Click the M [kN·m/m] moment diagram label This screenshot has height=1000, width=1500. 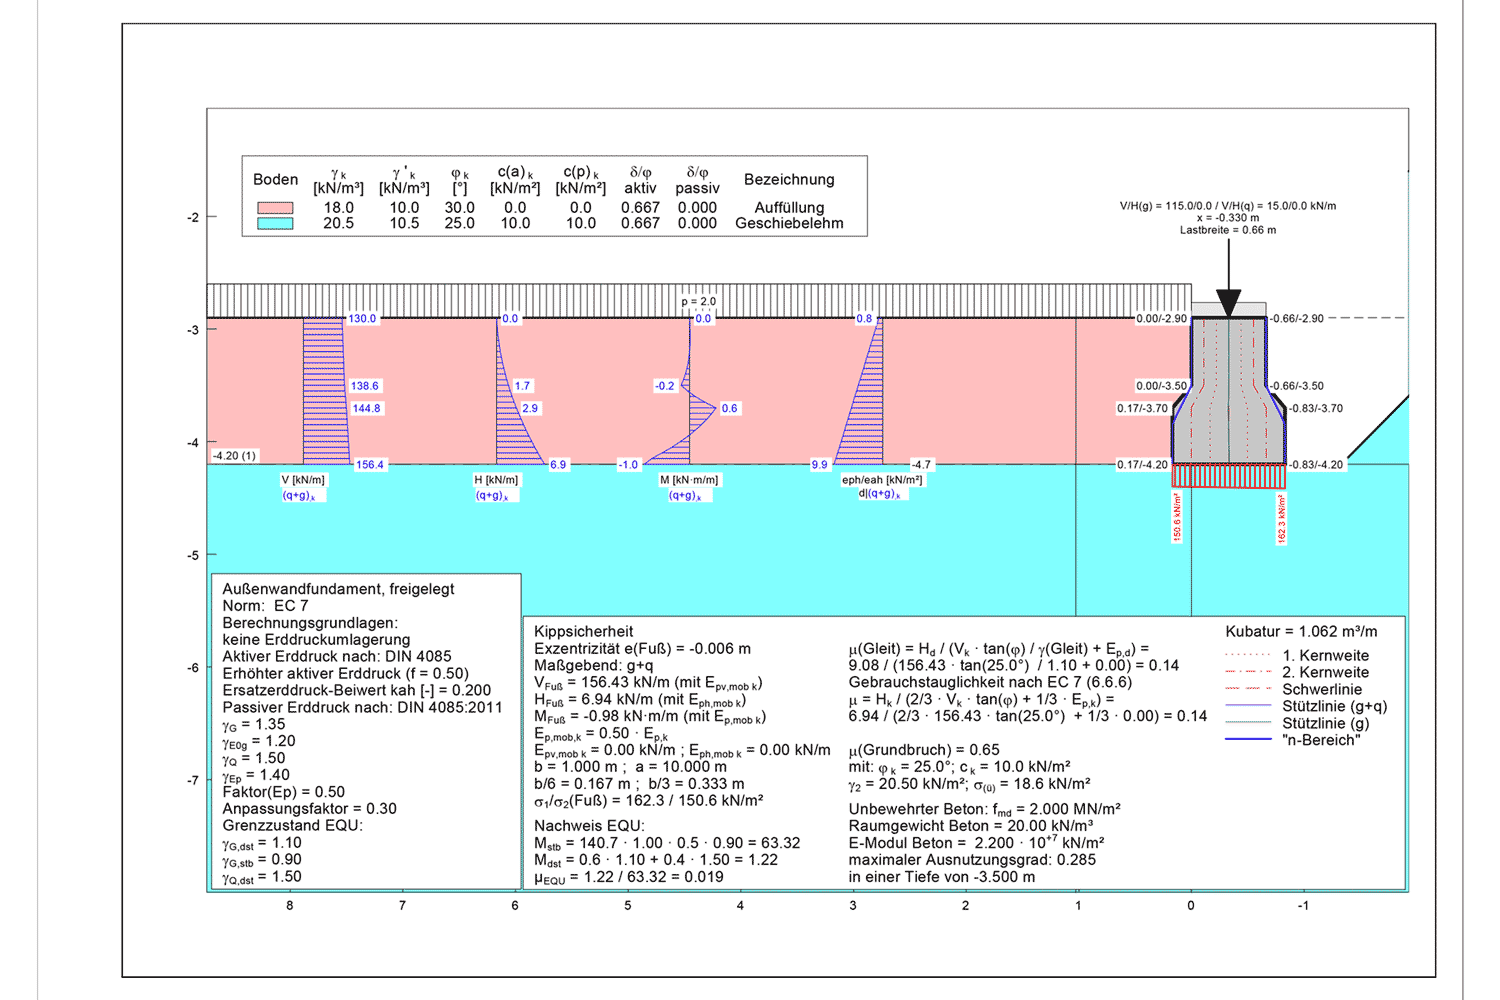(689, 480)
